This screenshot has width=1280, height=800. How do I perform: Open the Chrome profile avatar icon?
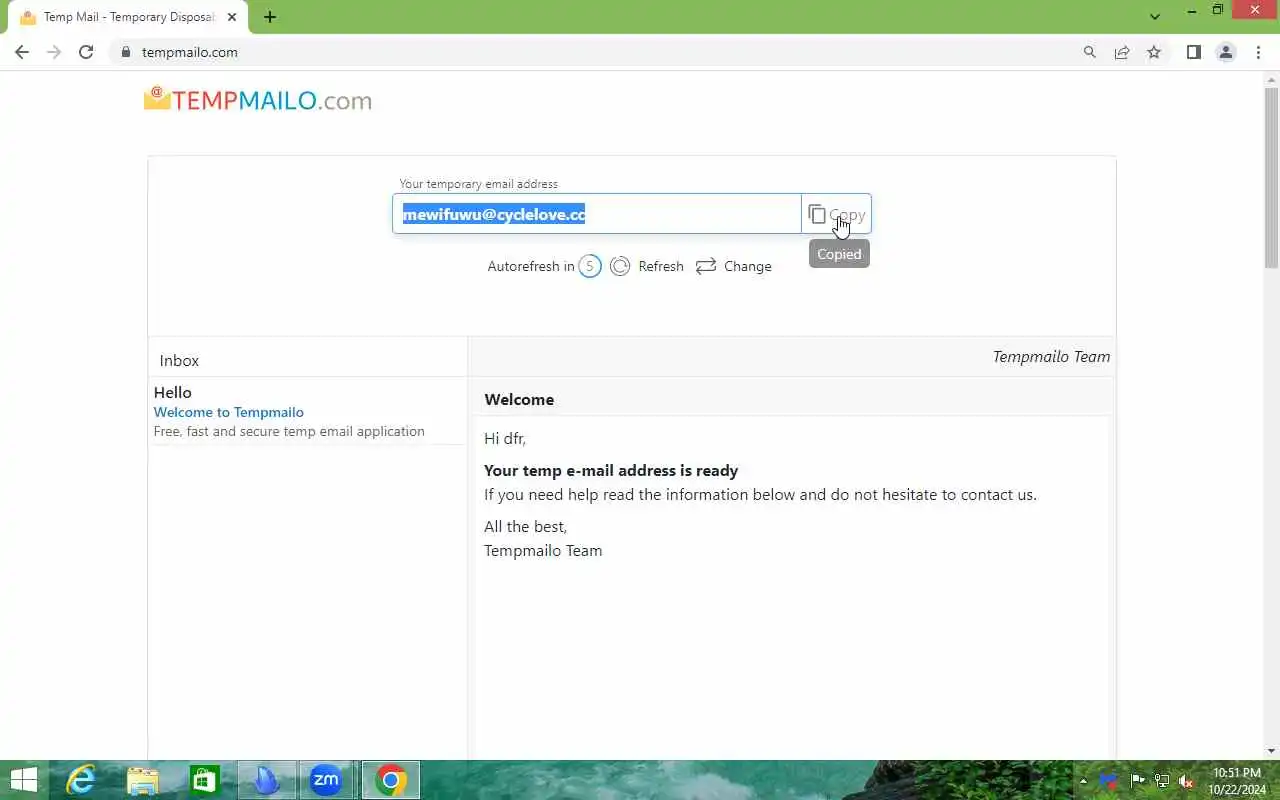1226,52
